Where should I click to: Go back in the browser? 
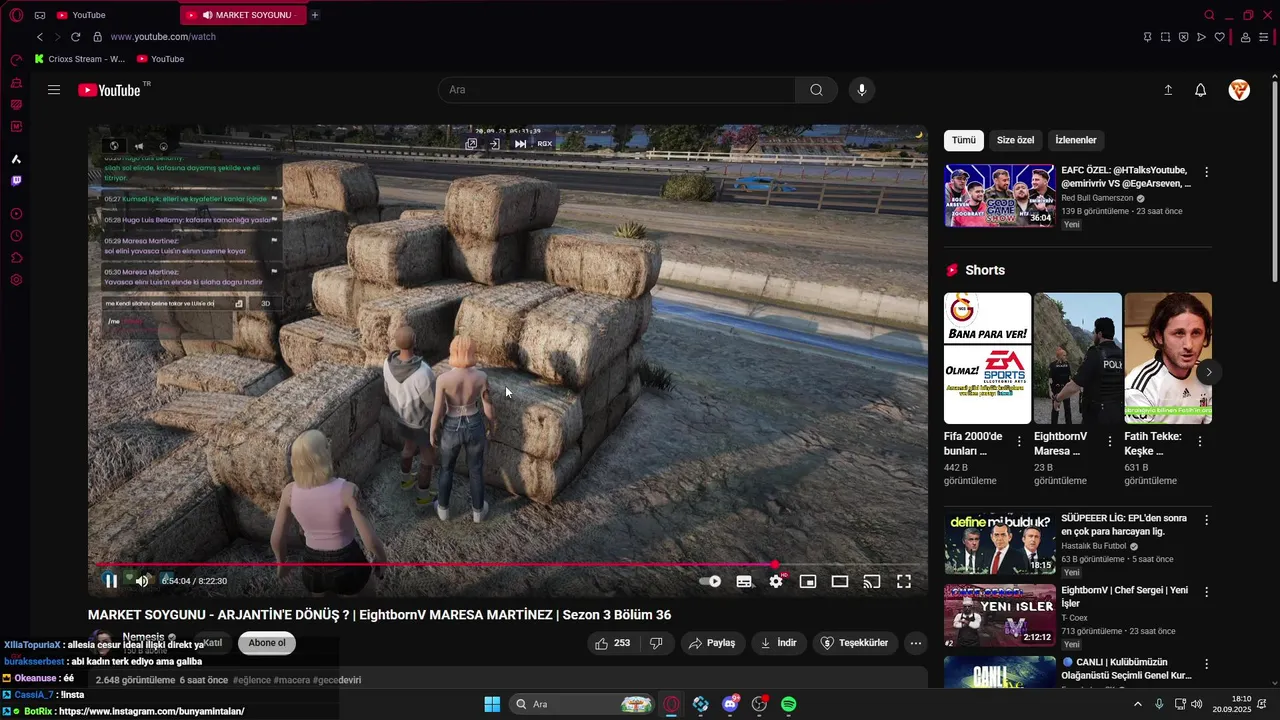tap(40, 37)
